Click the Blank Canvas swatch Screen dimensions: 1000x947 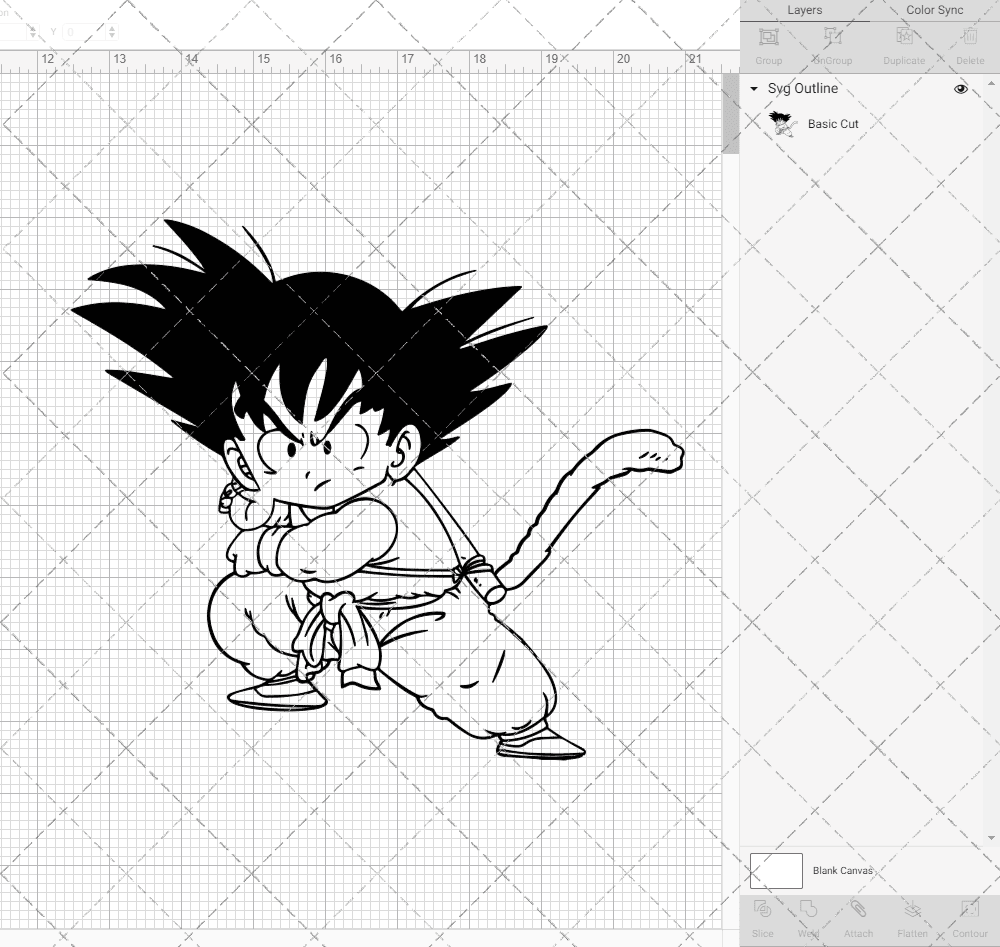pos(776,870)
